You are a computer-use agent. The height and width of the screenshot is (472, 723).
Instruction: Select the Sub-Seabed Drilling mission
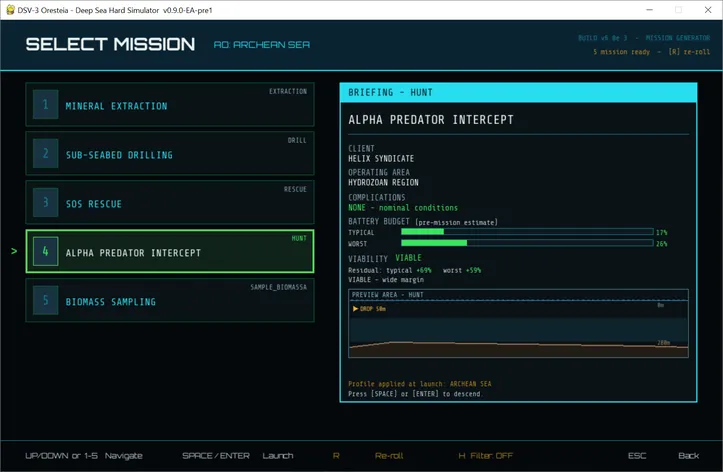170,153
